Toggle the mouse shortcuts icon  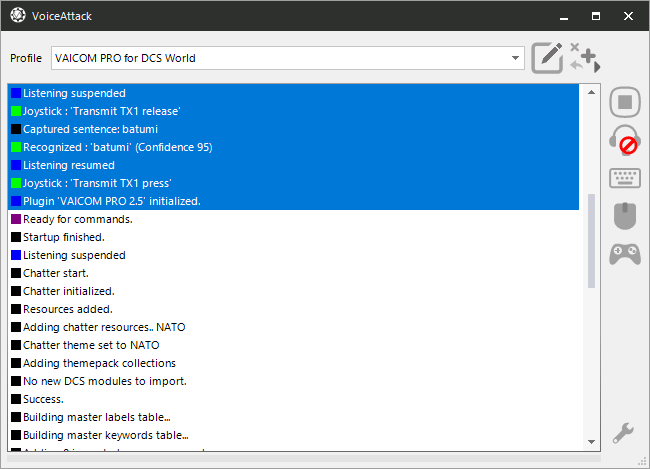[x=625, y=216]
